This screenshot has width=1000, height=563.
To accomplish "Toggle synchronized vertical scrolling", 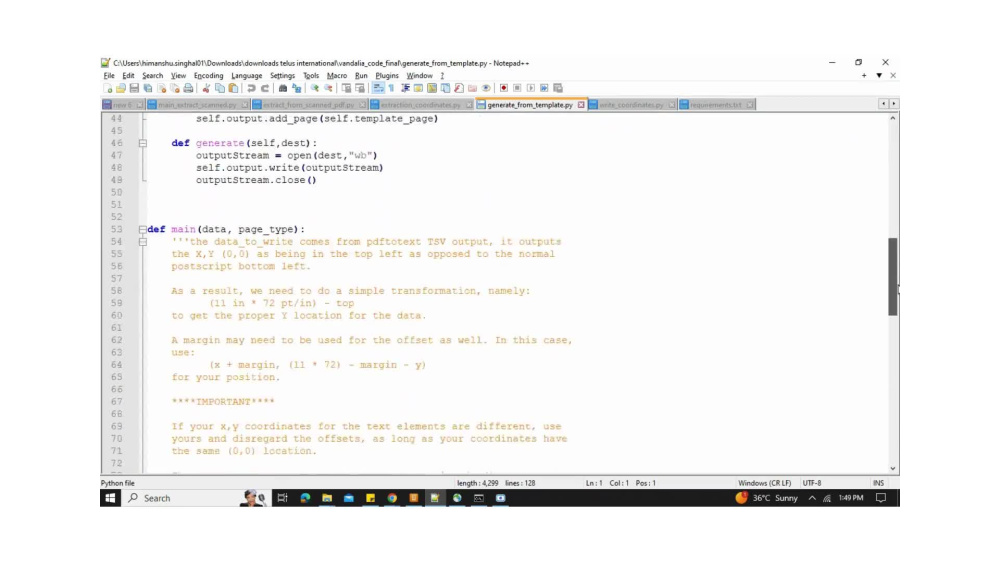I will click(x=346, y=88).
